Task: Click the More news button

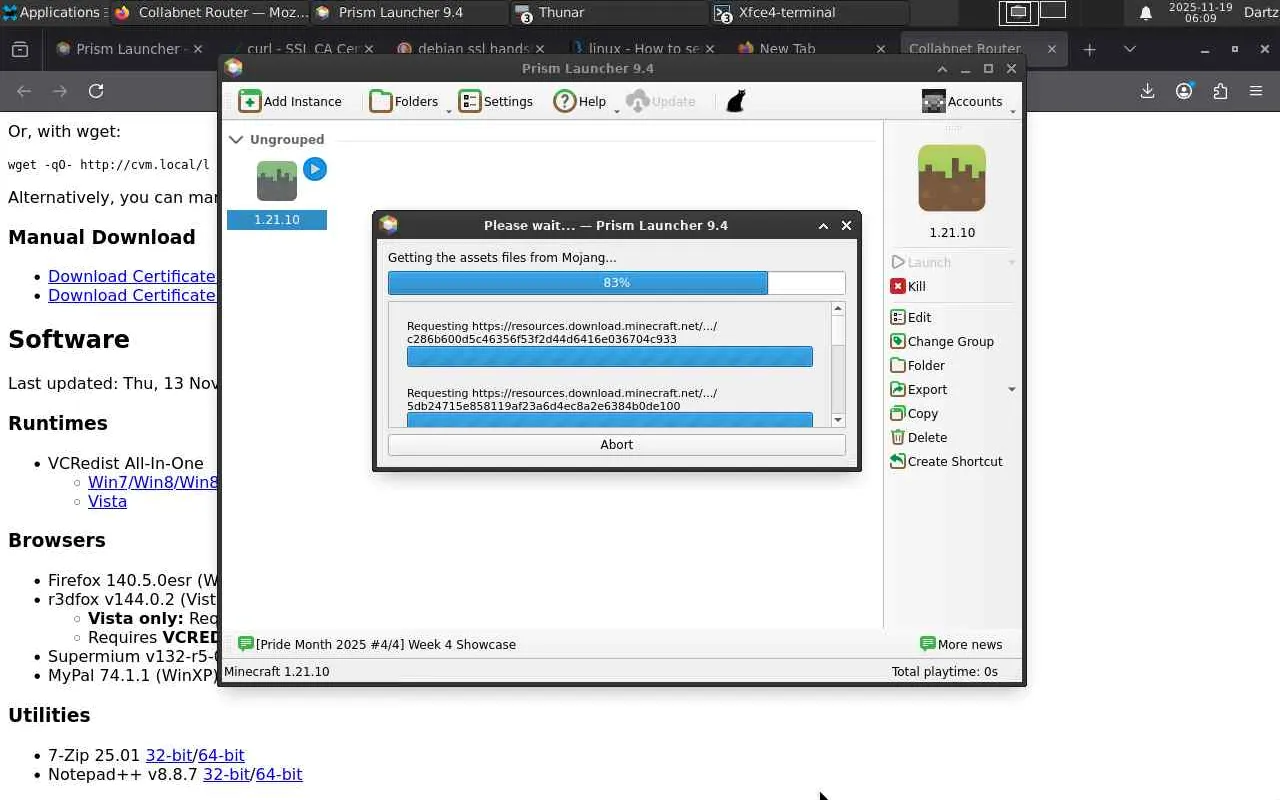Action: (x=961, y=644)
